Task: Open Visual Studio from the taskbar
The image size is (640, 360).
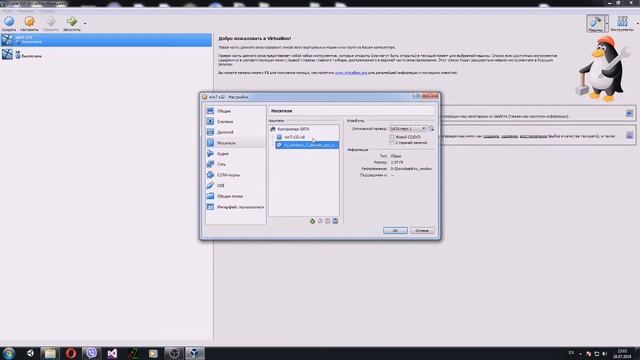Action: [112, 353]
